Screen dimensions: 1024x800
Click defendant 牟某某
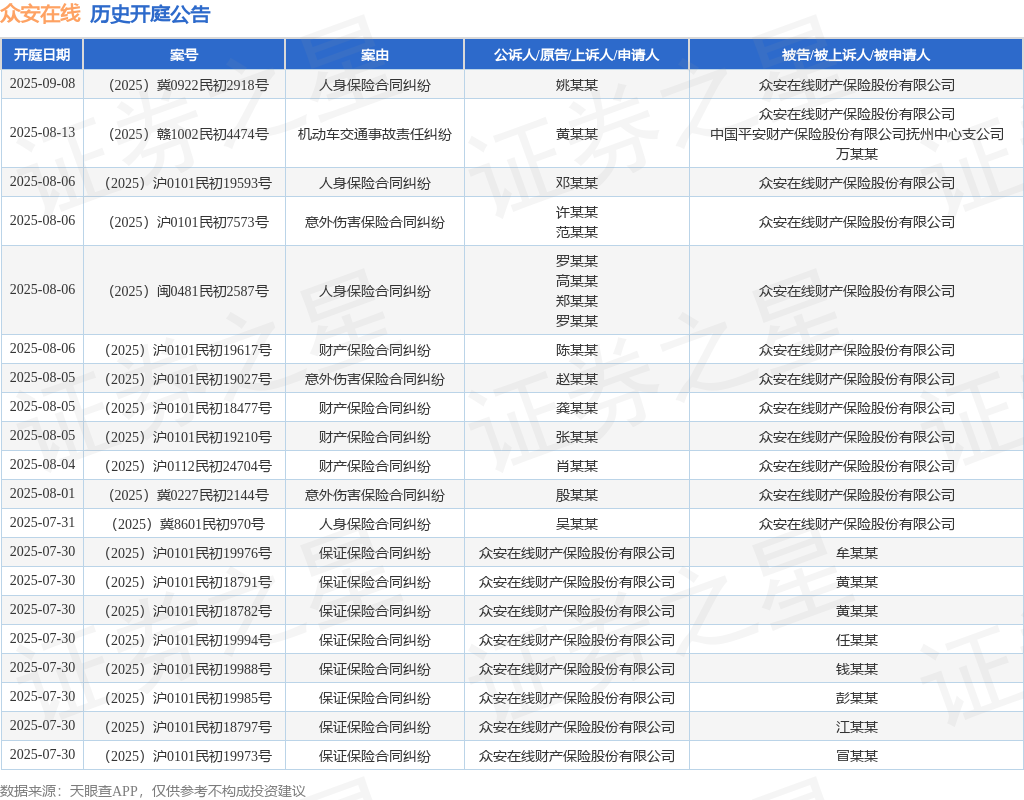pos(857,553)
